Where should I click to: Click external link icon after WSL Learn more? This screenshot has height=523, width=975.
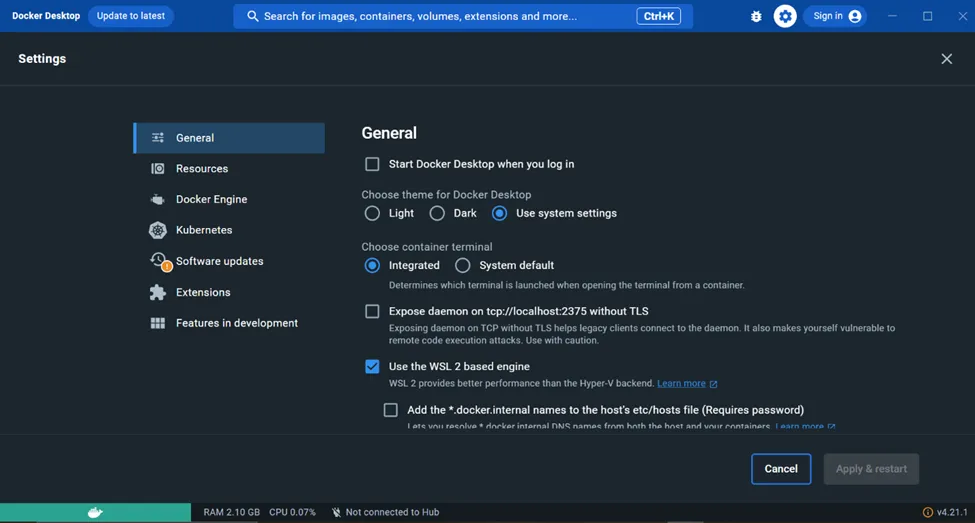click(x=713, y=384)
